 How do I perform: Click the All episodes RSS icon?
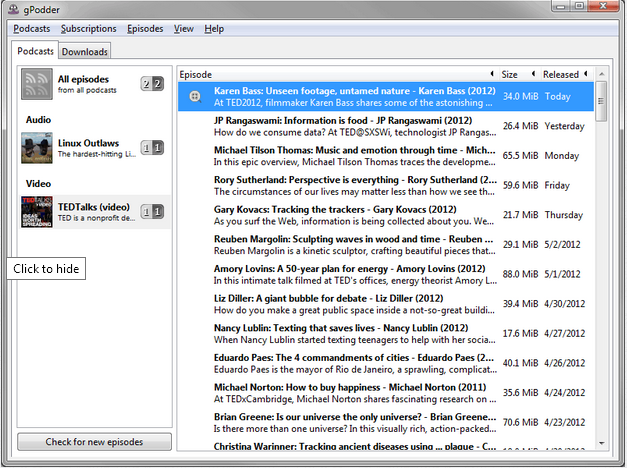[x=37, y=84]
